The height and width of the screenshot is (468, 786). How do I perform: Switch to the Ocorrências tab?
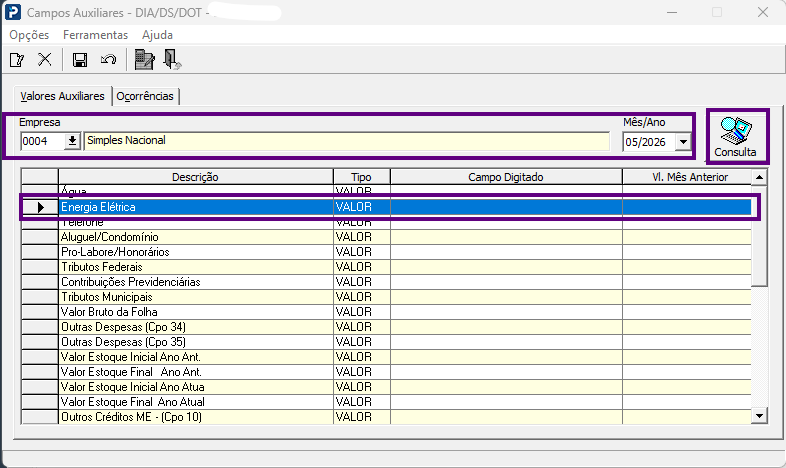coord(145,96)
